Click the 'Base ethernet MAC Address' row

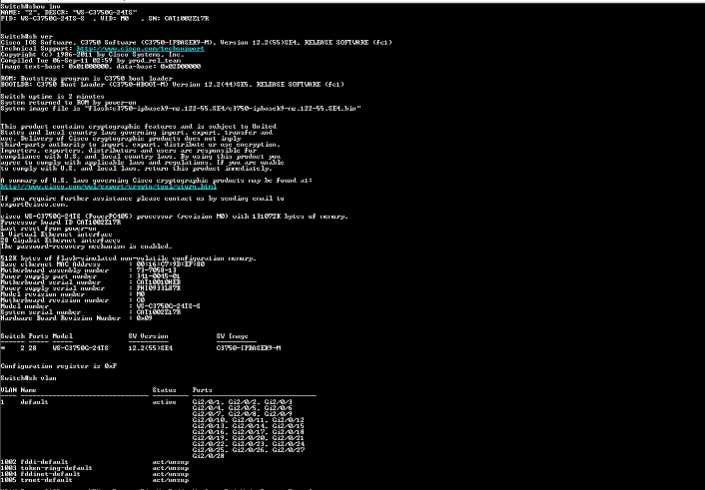pos(103,264)
